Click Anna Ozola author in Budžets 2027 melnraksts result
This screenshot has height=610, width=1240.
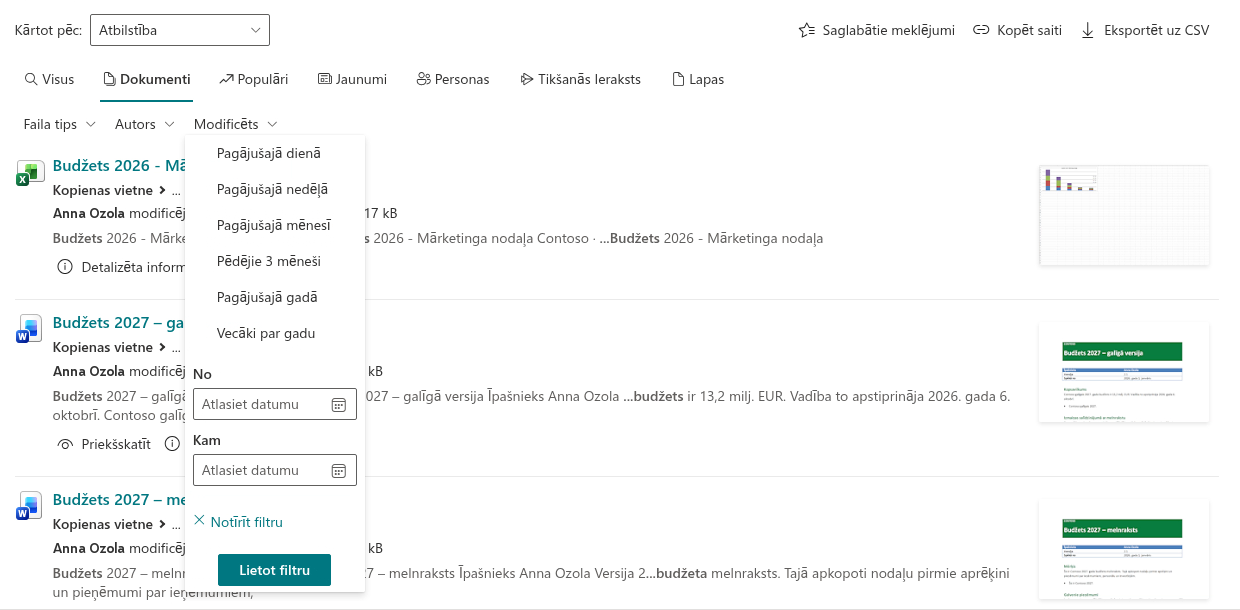(88, 548)
